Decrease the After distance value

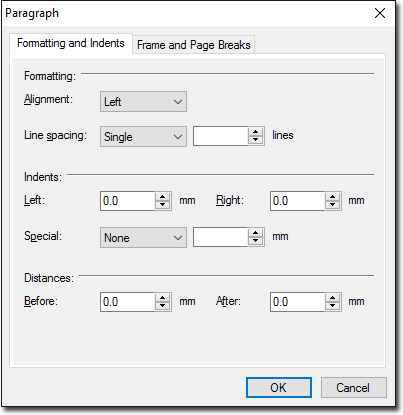pos(332,306)
